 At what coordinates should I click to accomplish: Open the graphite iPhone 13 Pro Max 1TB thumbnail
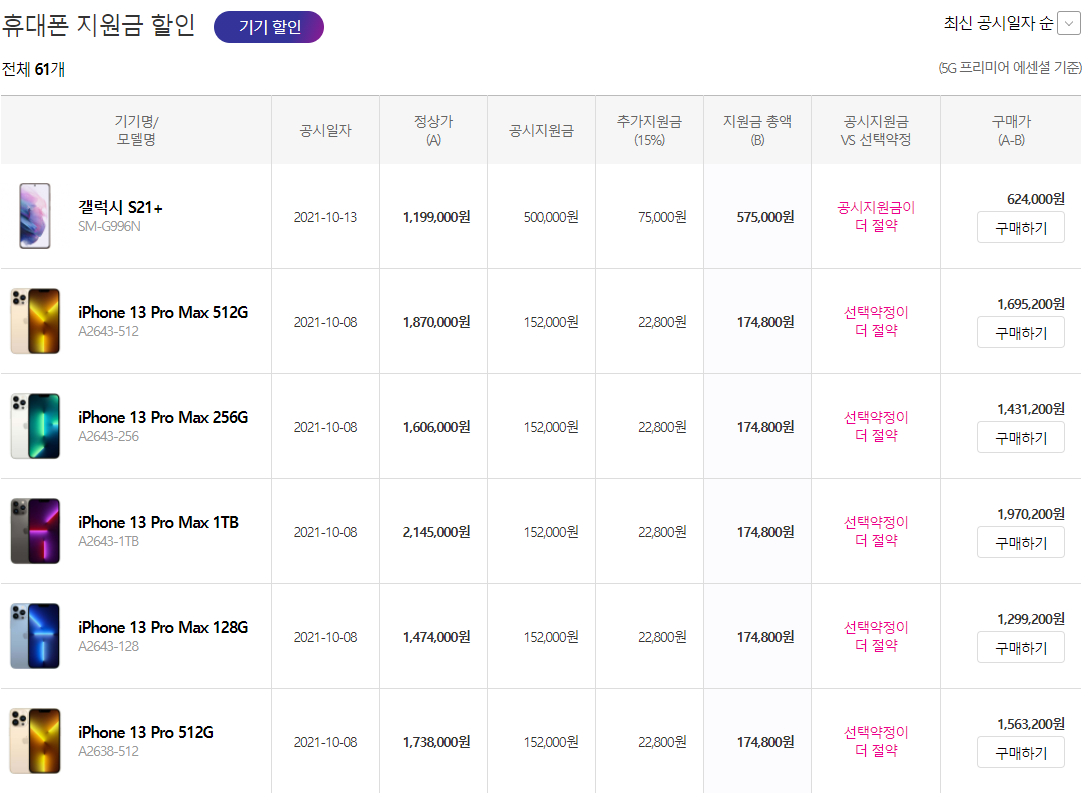35,531
